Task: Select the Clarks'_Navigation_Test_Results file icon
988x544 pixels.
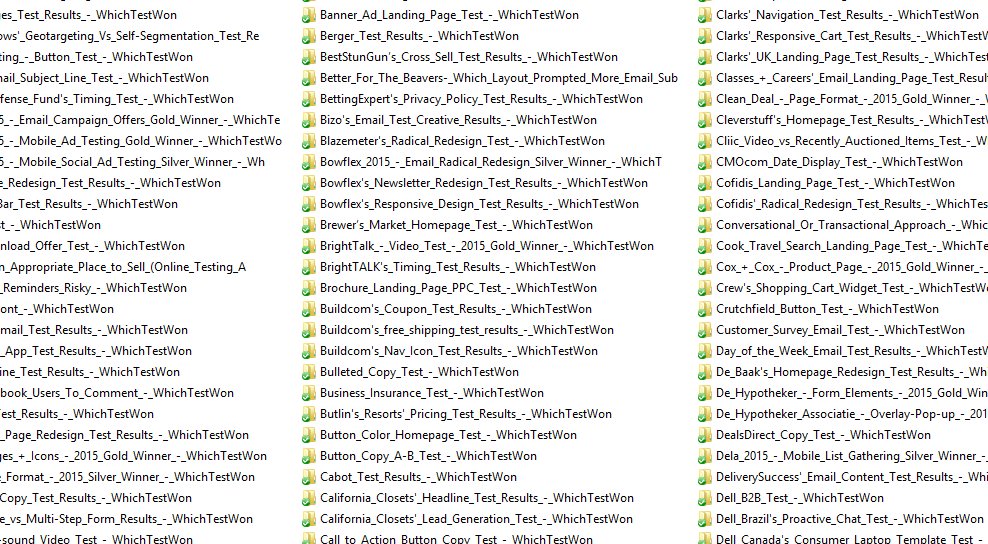Action: pyautogui.click(x=704, y=15)
